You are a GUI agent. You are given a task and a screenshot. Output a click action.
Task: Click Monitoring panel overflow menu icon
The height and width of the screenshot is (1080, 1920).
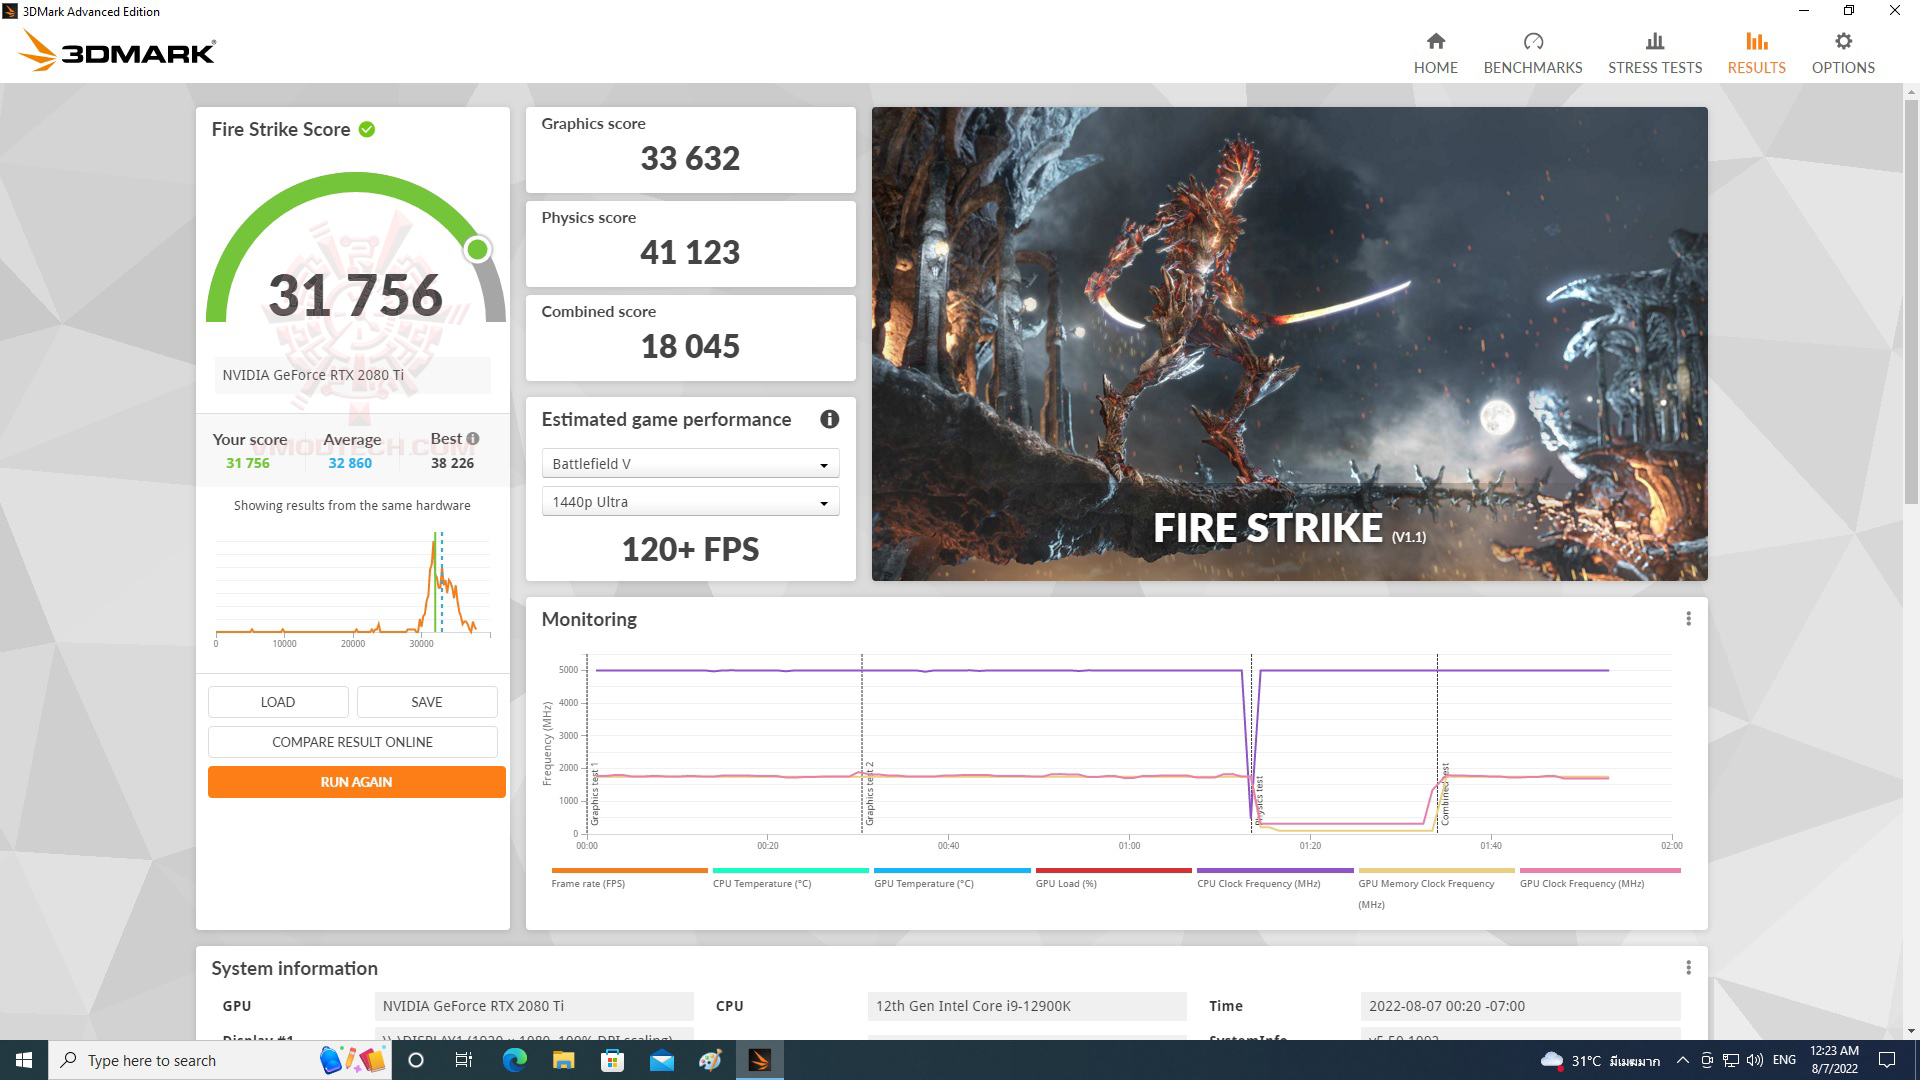[1689, 618]
